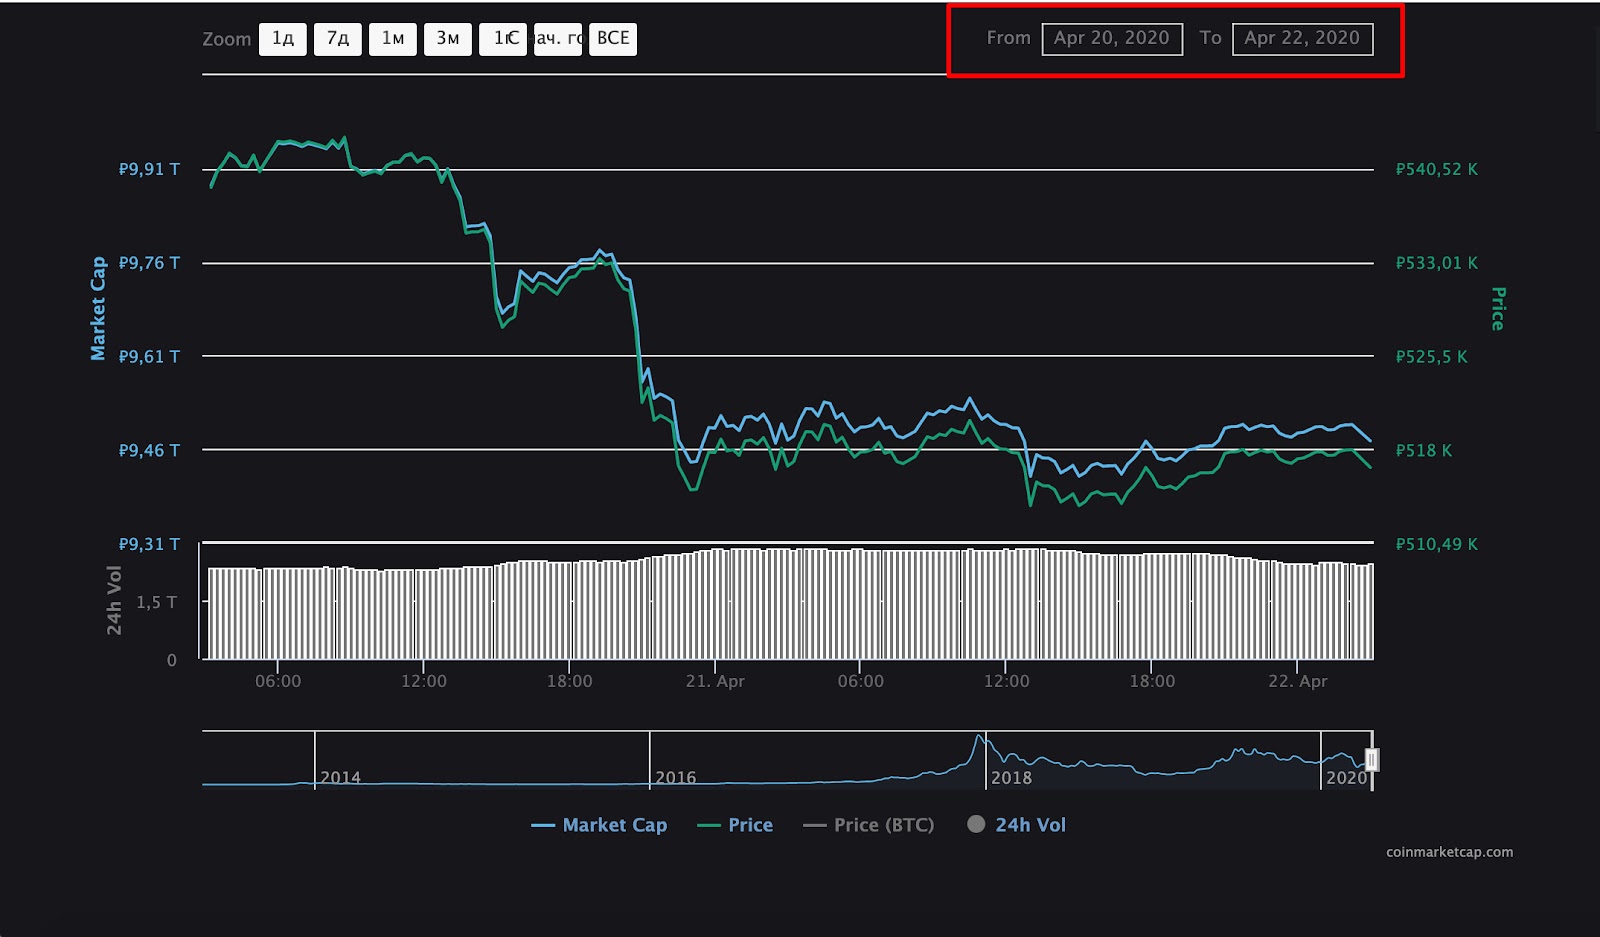The width and height of the screenshot is (1600, 937).
Task: Click the ₽525,5 K price label
Action: point(1432,356)
